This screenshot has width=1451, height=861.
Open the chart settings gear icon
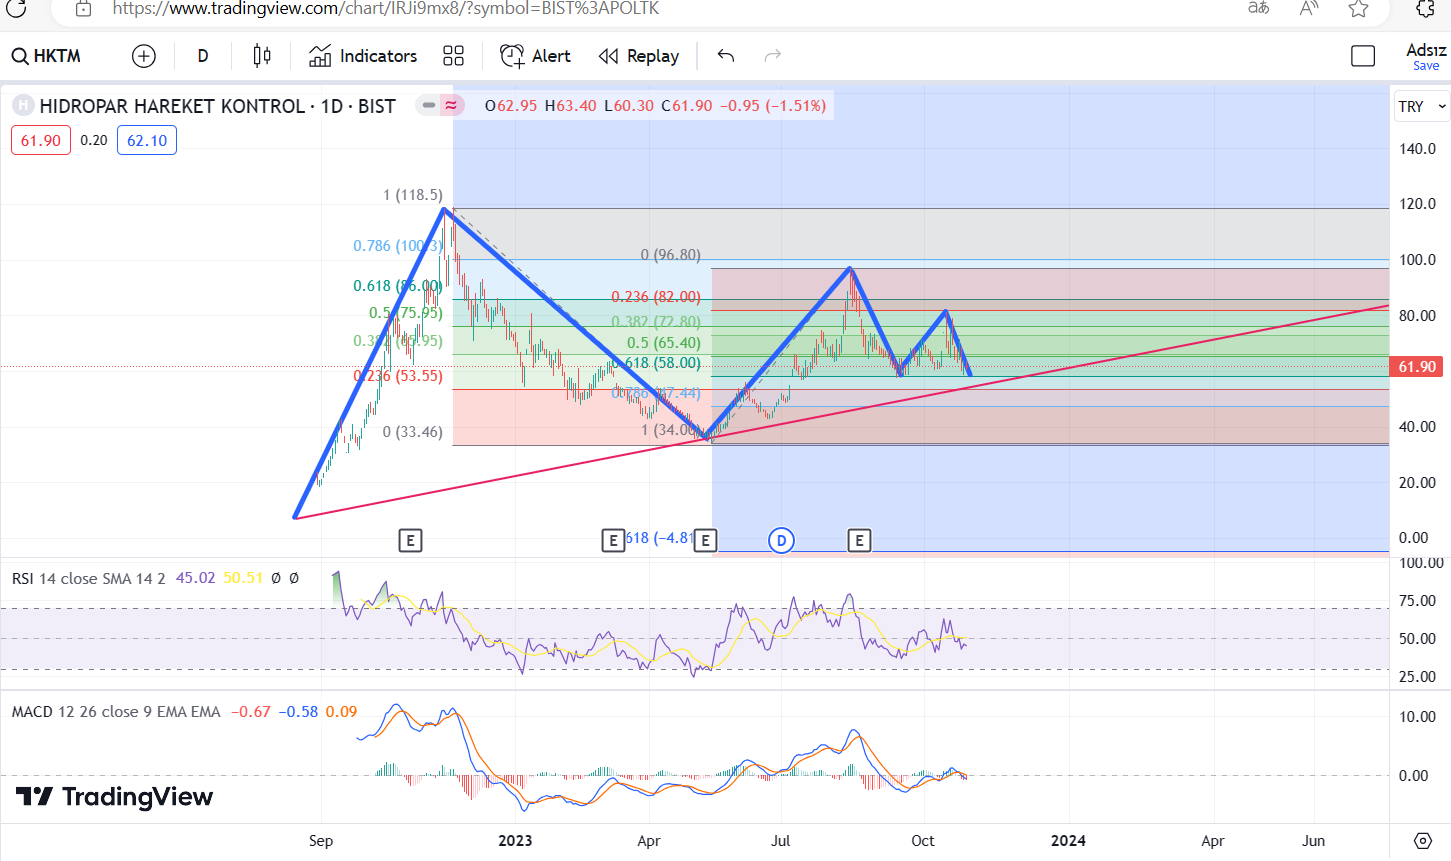(x=1423, y=841)
